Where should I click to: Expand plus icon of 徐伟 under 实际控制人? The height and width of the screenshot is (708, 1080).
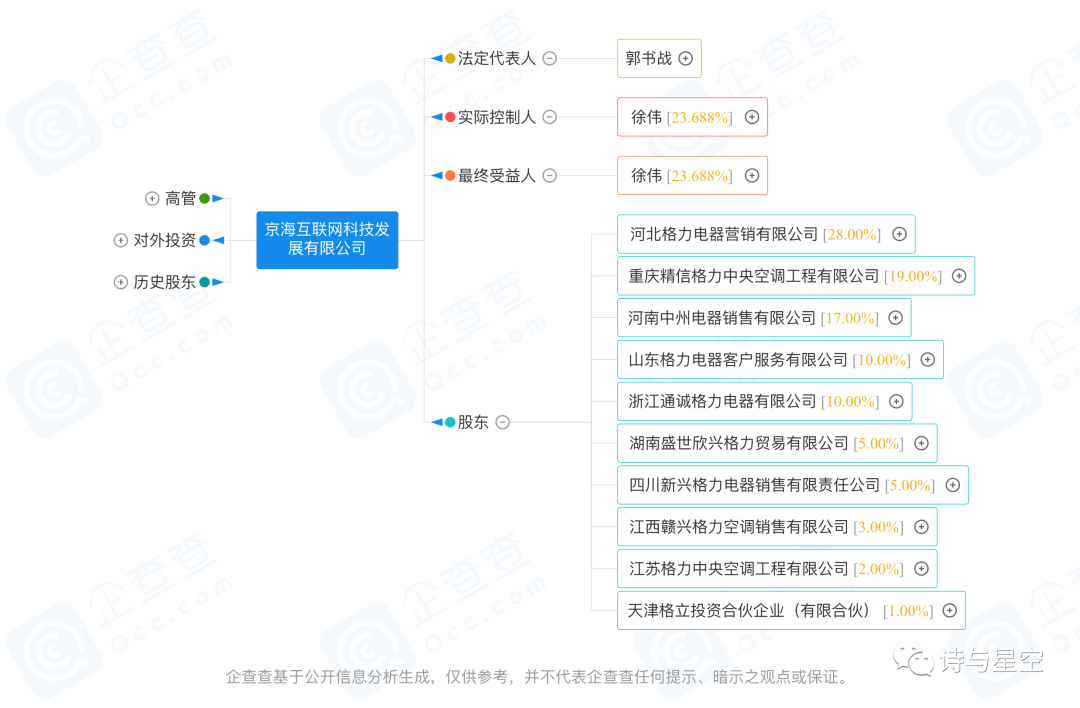(752, 117)
